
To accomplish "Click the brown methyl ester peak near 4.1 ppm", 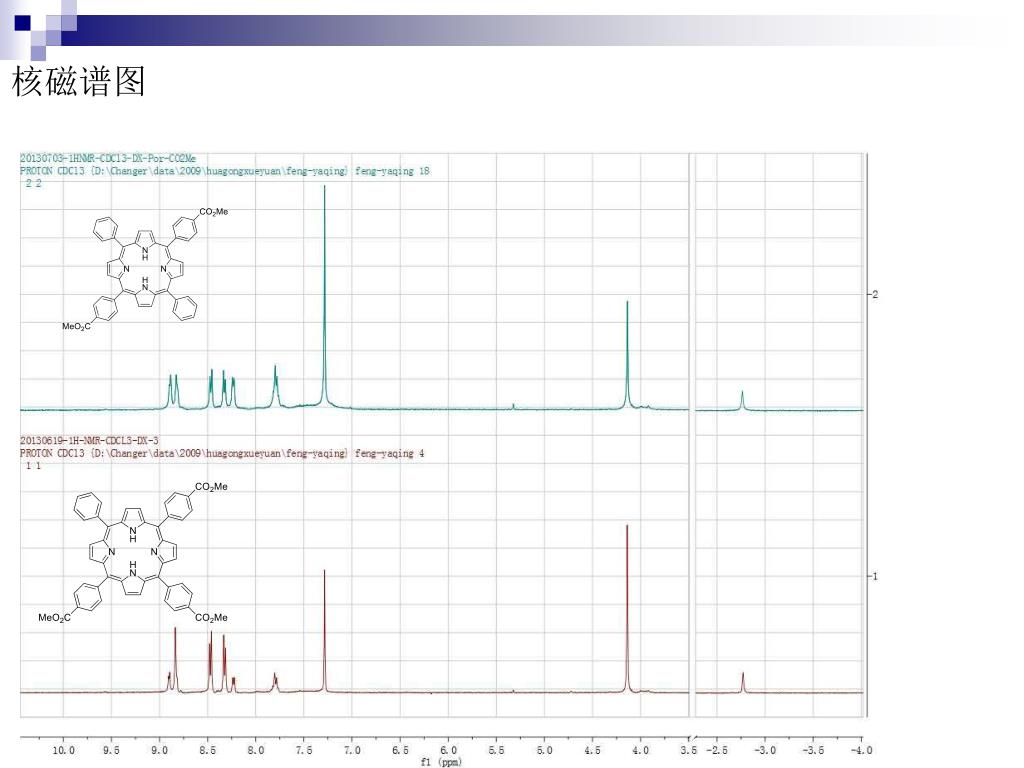I will coord(627,608).
